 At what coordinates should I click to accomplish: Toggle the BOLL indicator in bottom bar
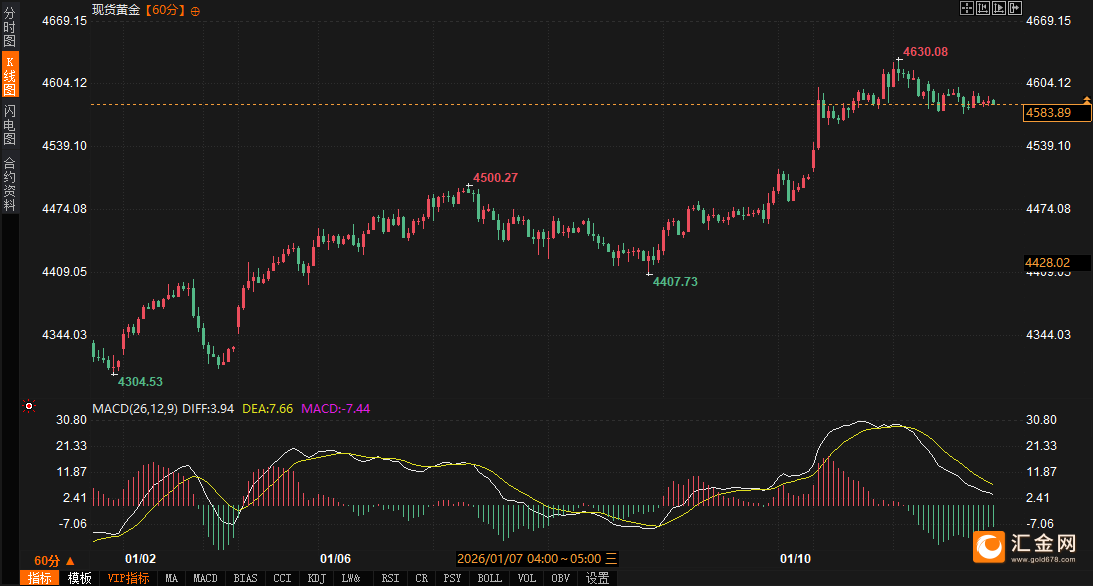(489, 578)
